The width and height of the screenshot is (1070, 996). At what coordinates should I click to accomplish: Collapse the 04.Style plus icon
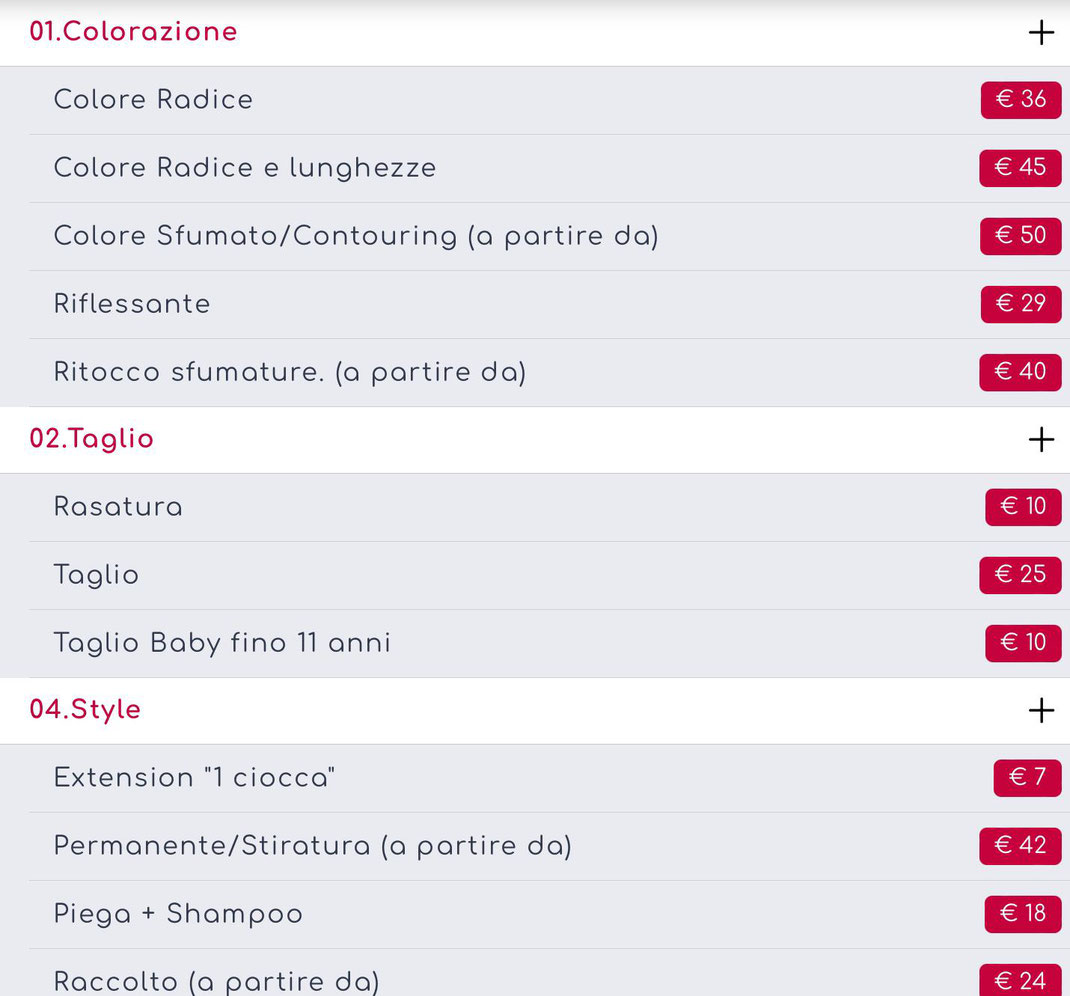coord(1041,710)
